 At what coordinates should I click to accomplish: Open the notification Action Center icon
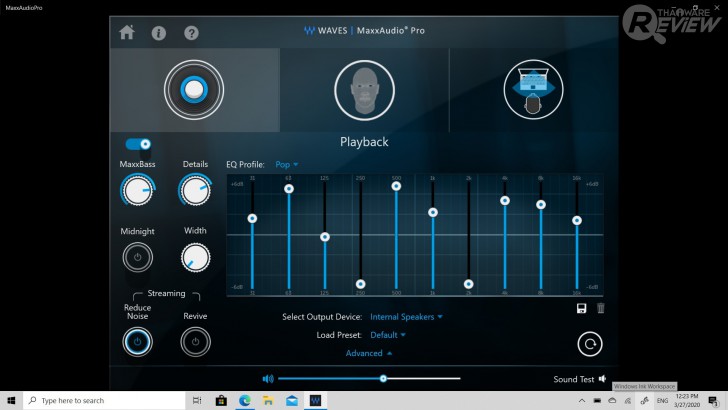click(x=714, y=401)
